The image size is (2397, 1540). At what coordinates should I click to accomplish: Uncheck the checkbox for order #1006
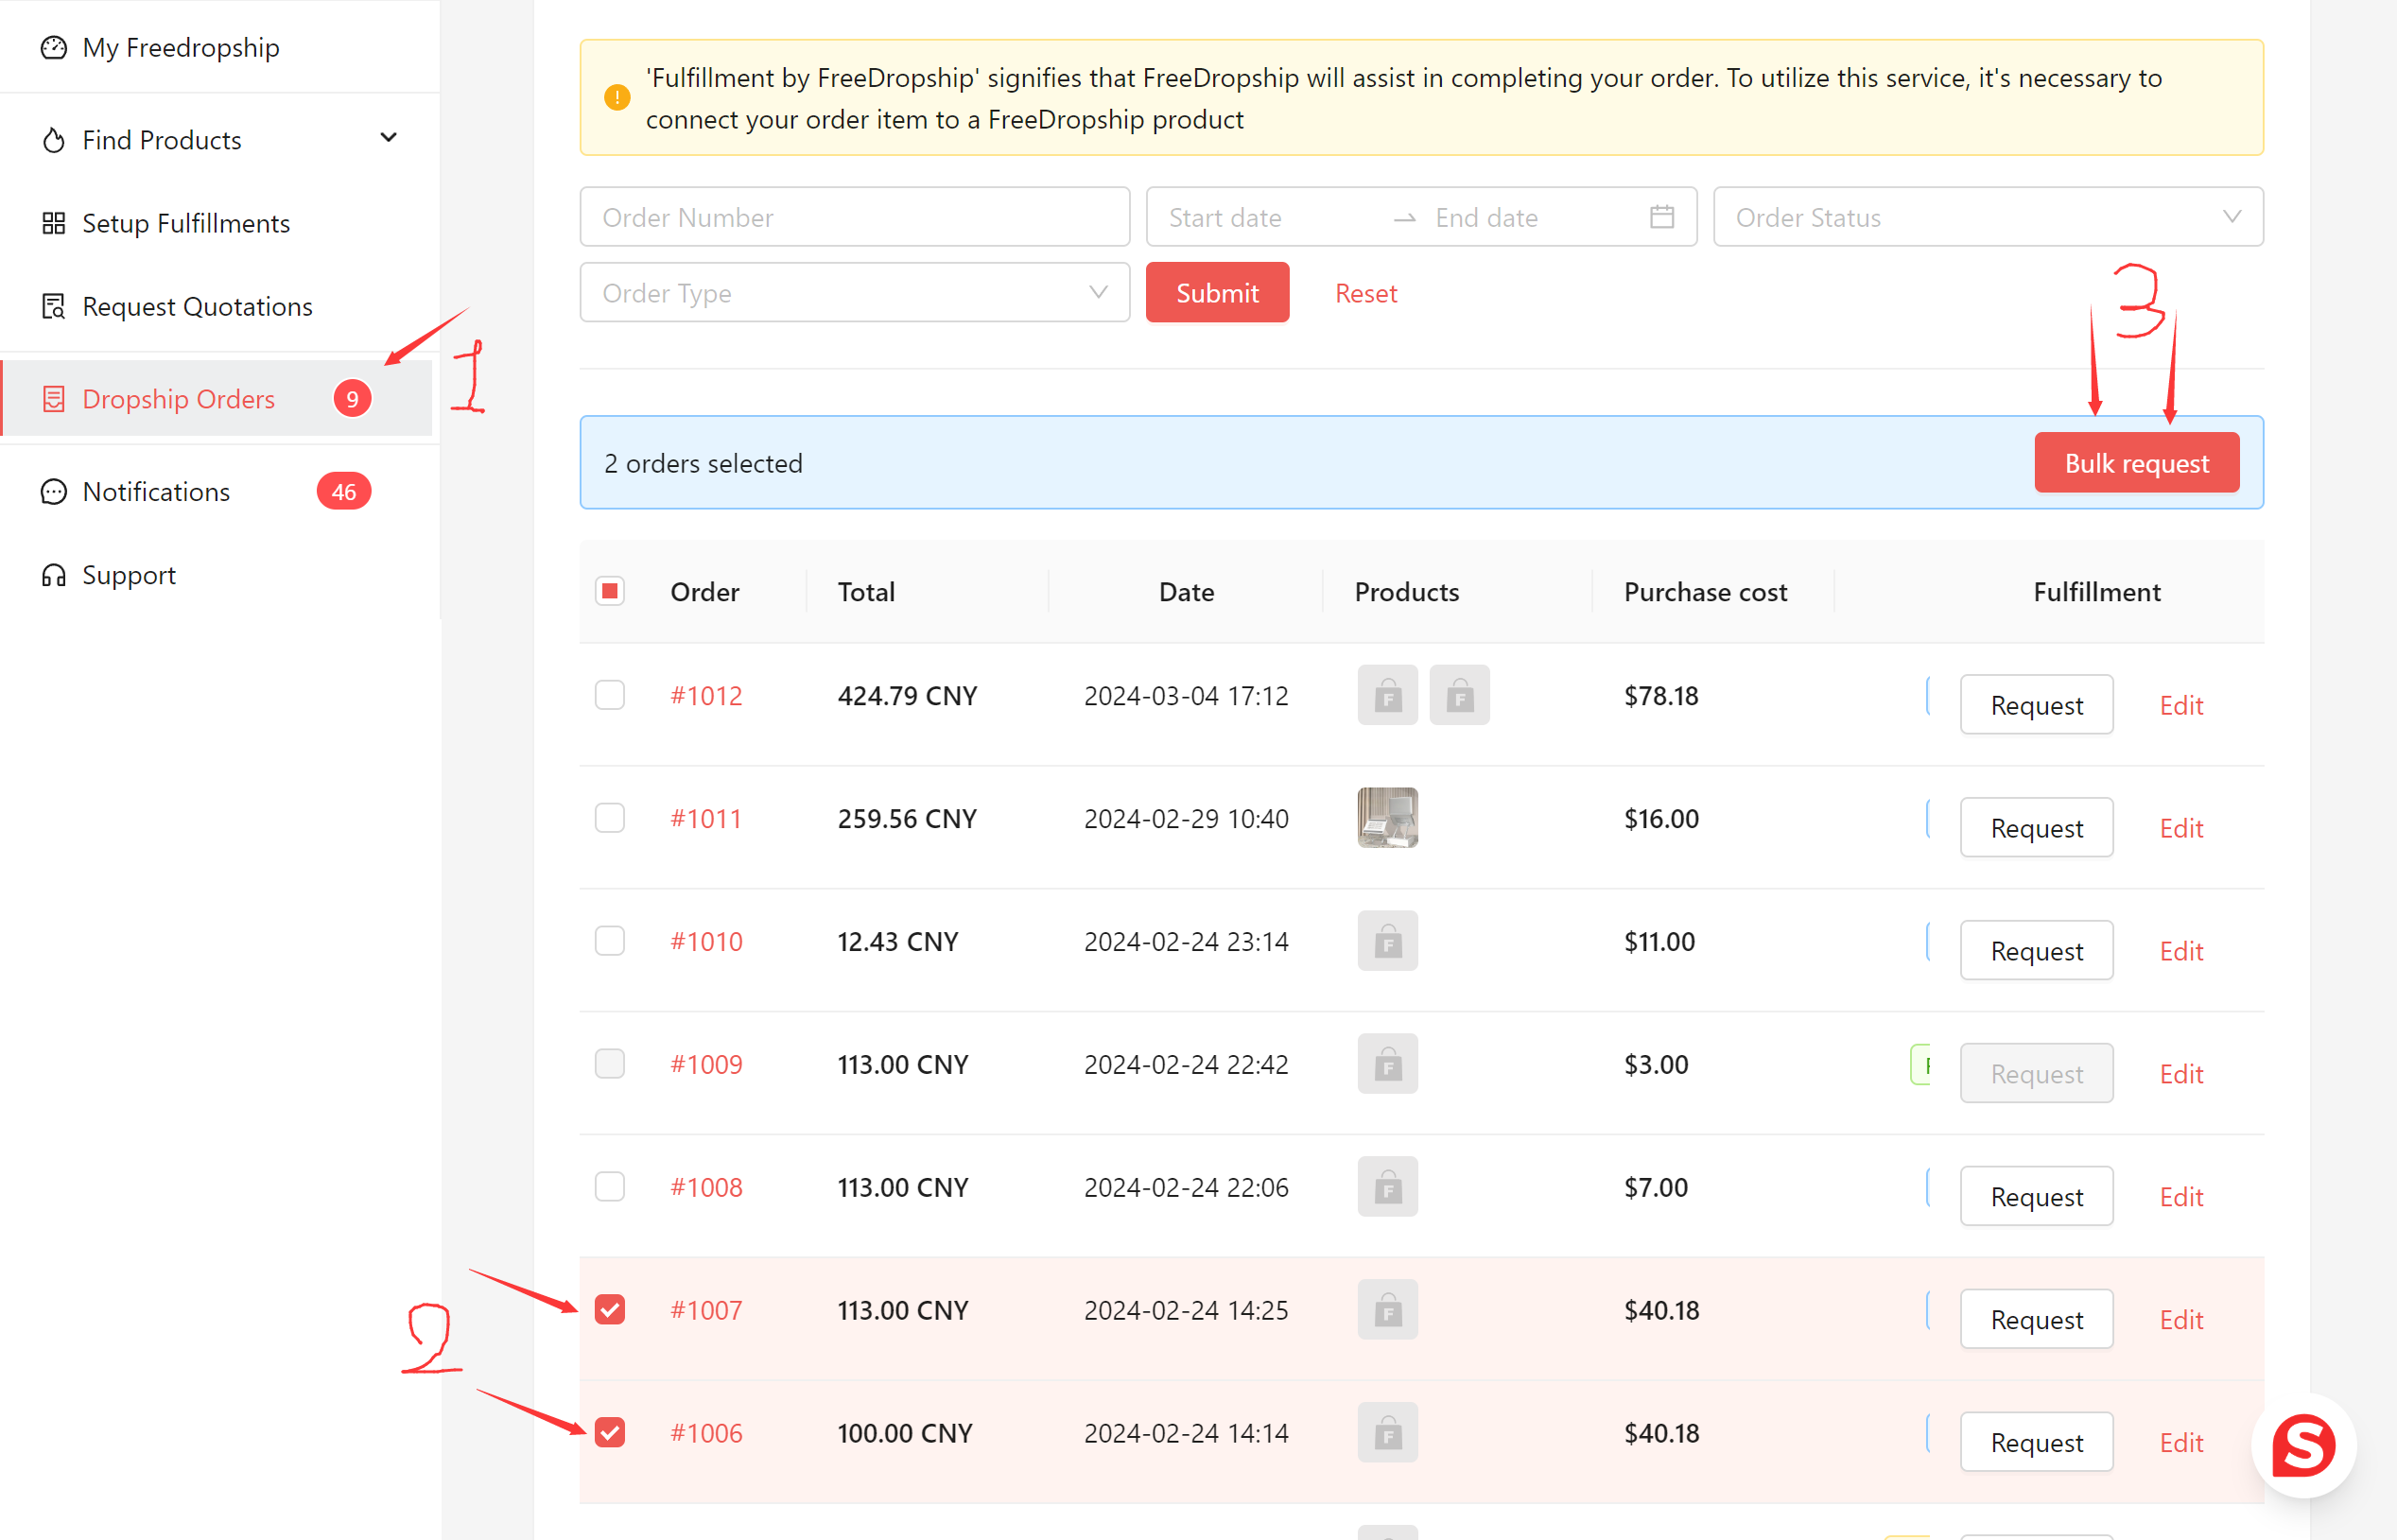click(x=610, y=1433)
